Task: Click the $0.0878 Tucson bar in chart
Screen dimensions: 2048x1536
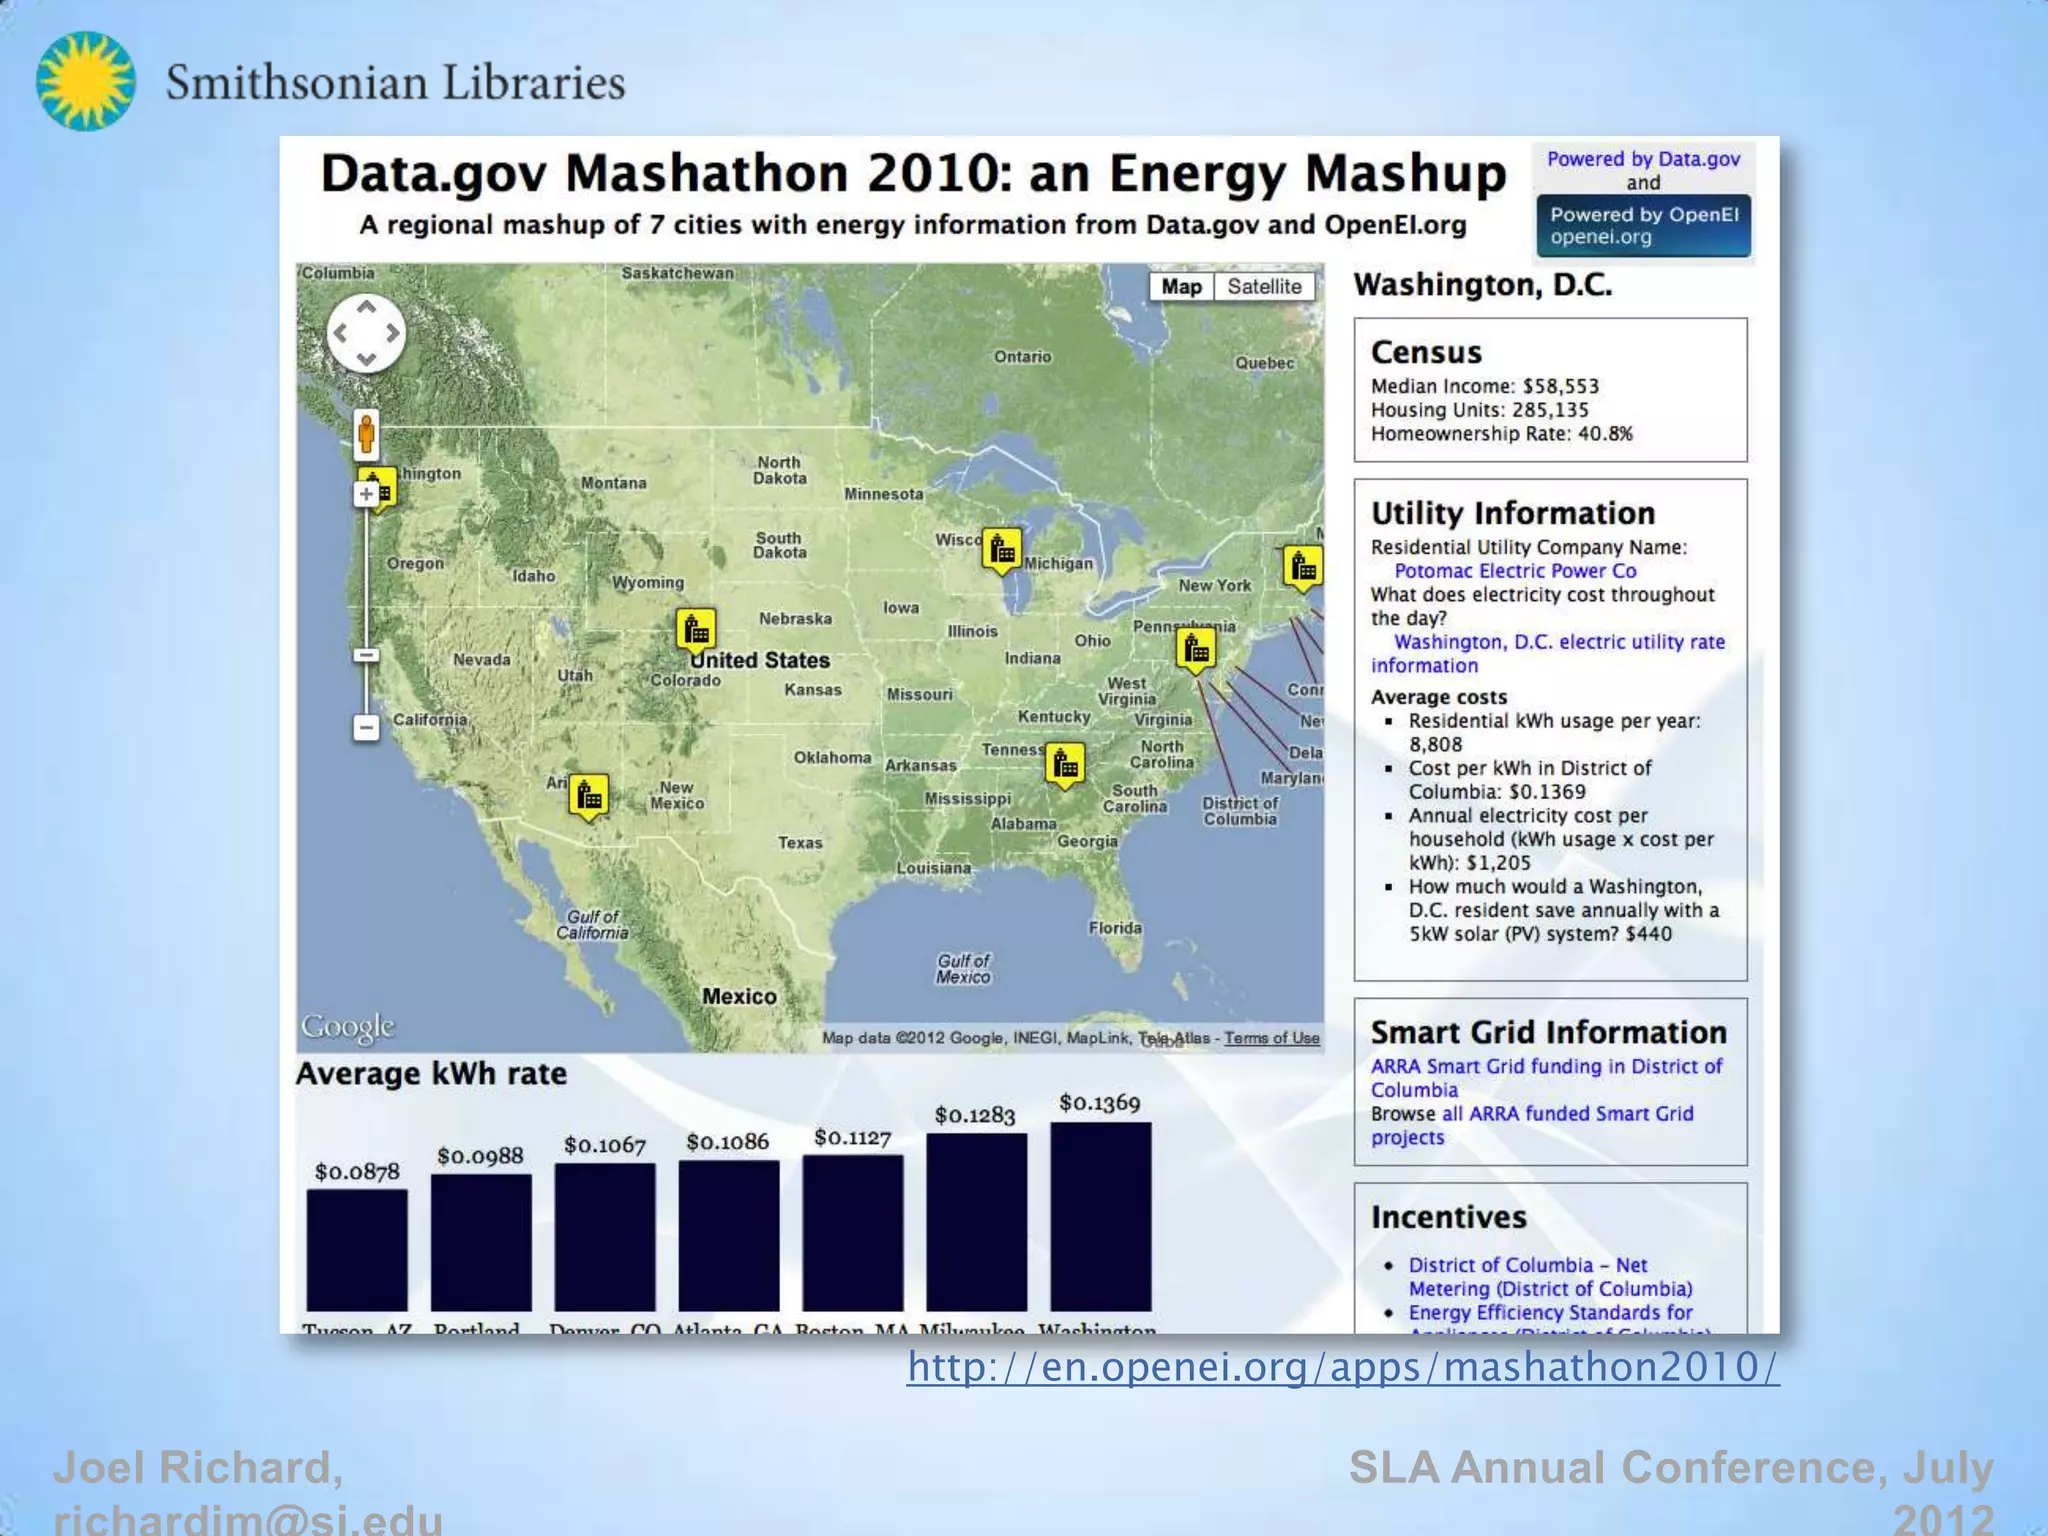Action: pos(357,1250)
